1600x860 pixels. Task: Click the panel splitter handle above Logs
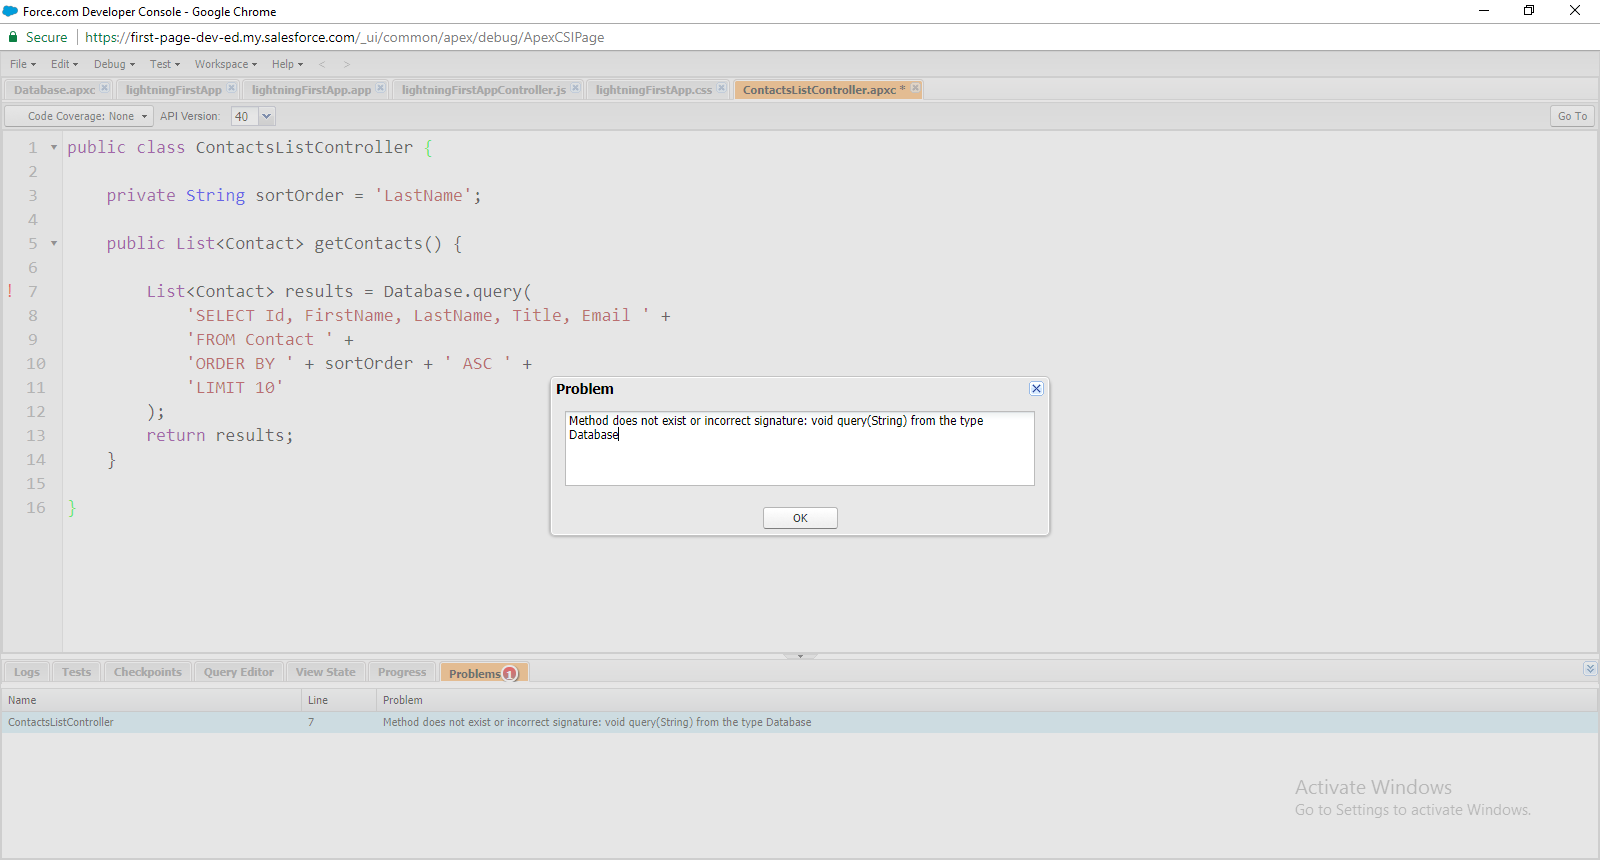pos(800,656)
